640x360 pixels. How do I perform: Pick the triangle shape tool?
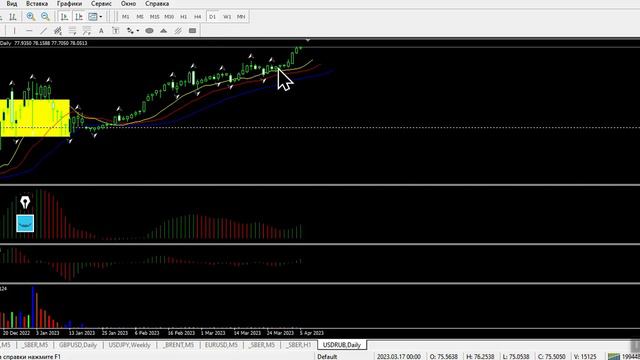coord(163,31)
